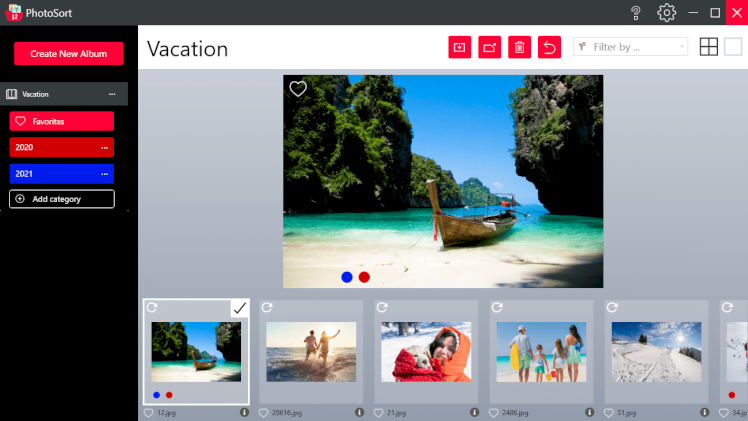
Task: Open Vacation album options menu dots
Action: click(x=112, y=94)
